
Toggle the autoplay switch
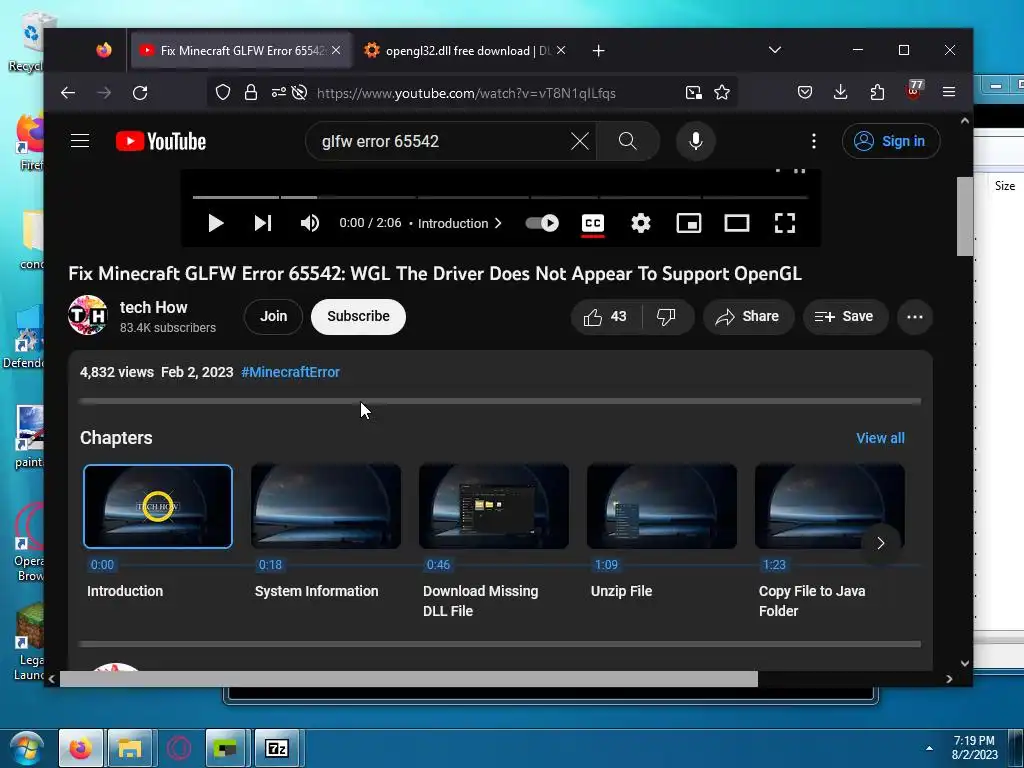coord(542,223)
